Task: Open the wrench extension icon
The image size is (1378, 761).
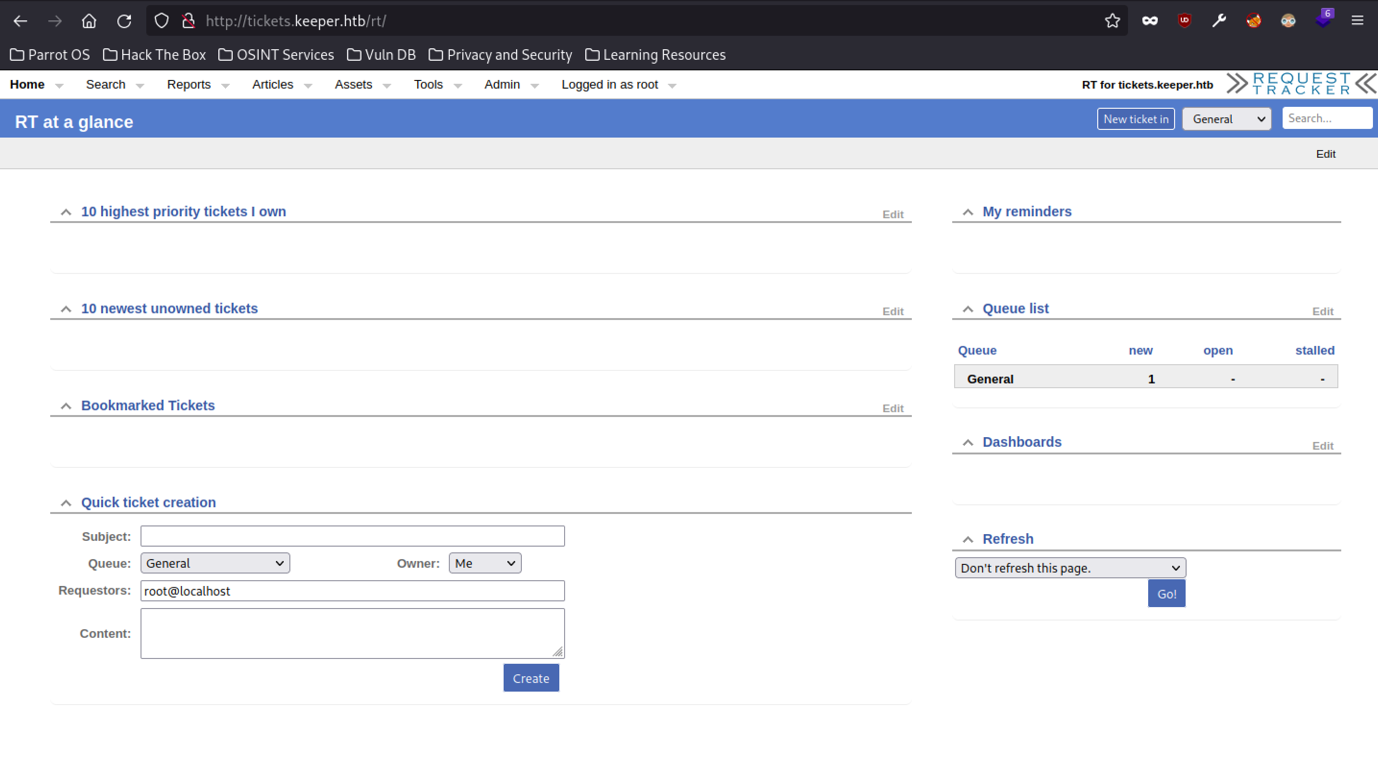Action: (x=1219, y=20)
